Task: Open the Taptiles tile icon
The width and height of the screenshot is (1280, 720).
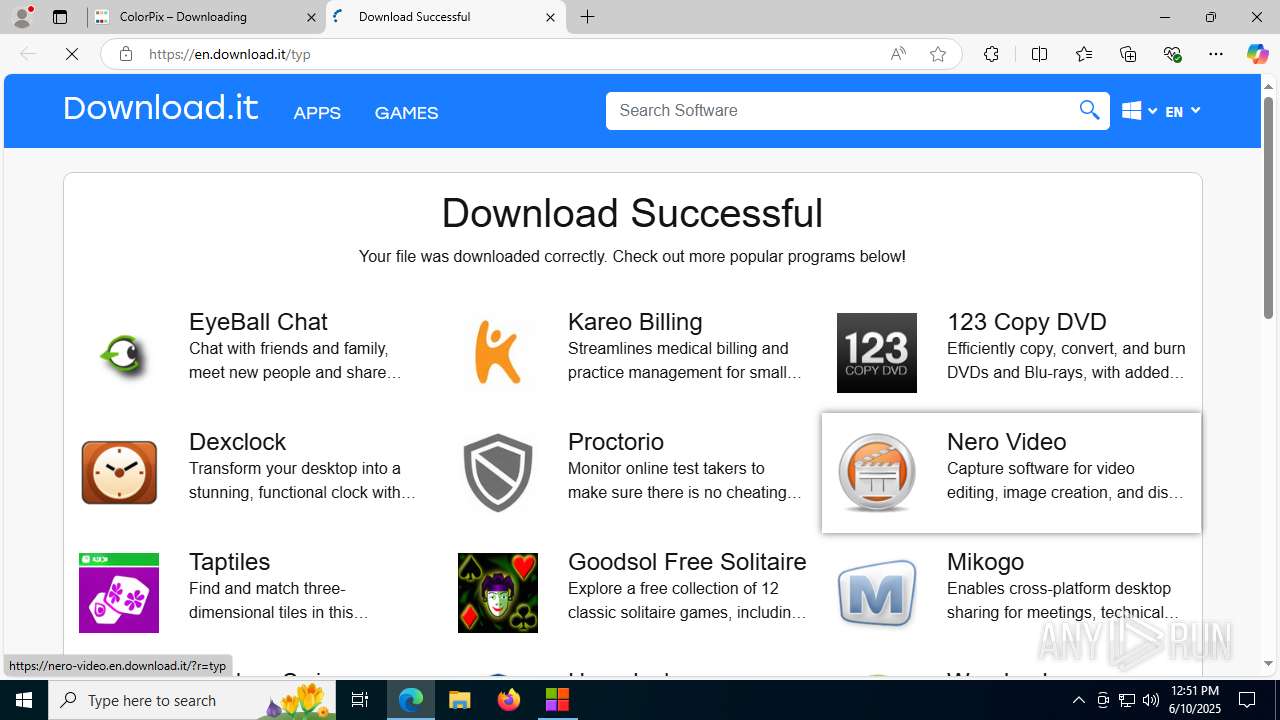Action: (119, 593)
